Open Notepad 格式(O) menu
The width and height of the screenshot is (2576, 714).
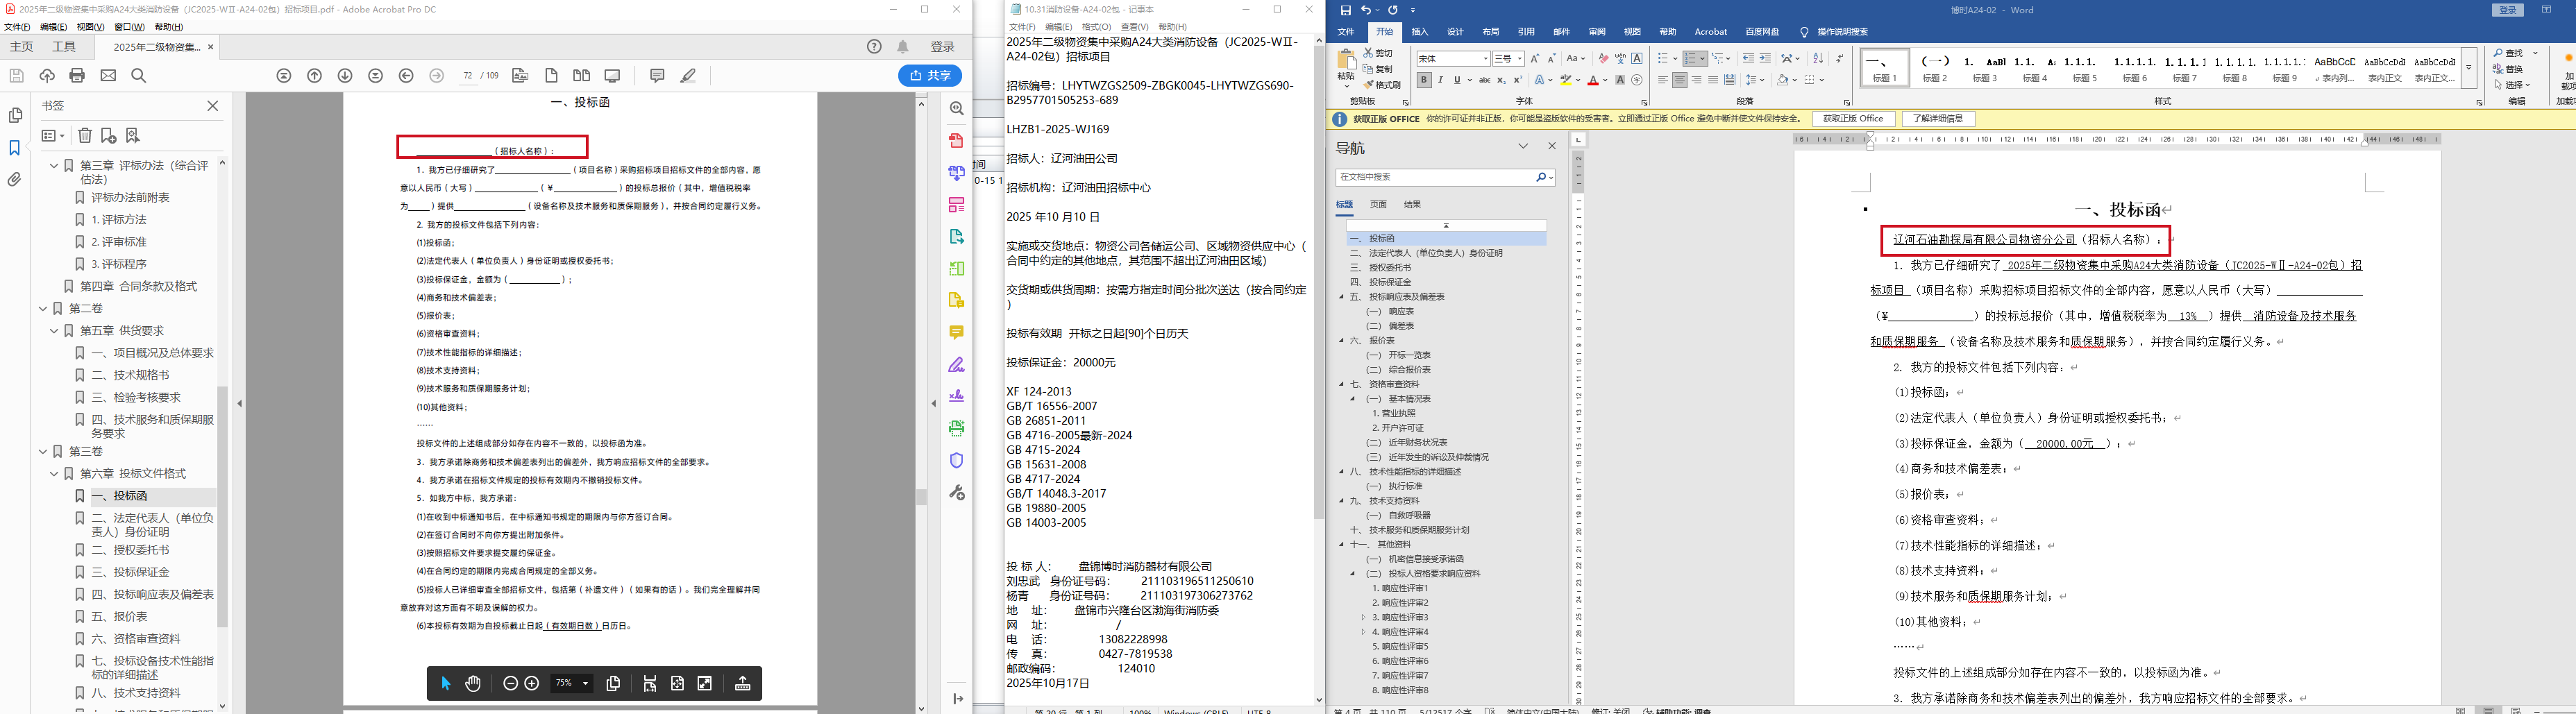tap(1096, 27)
